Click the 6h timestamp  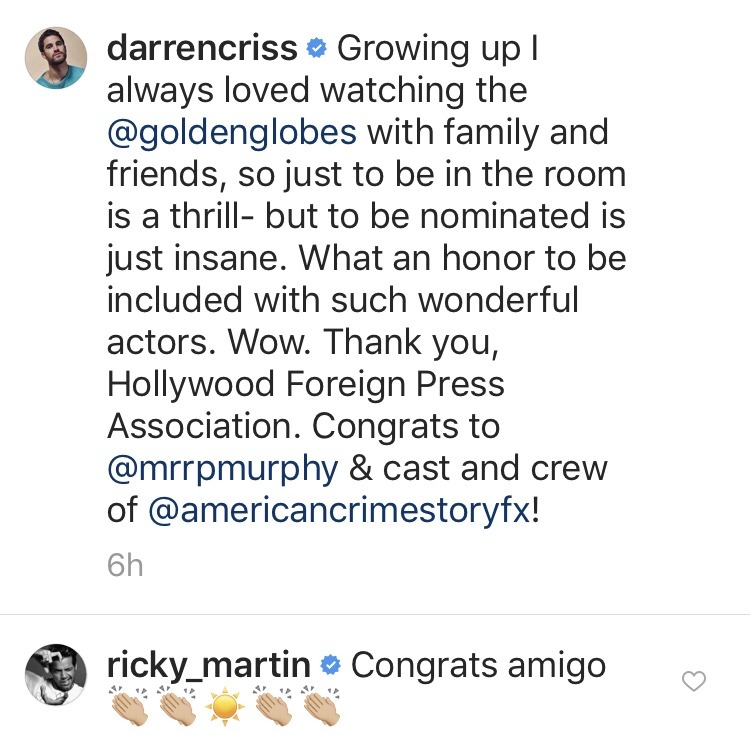(125, 565)
